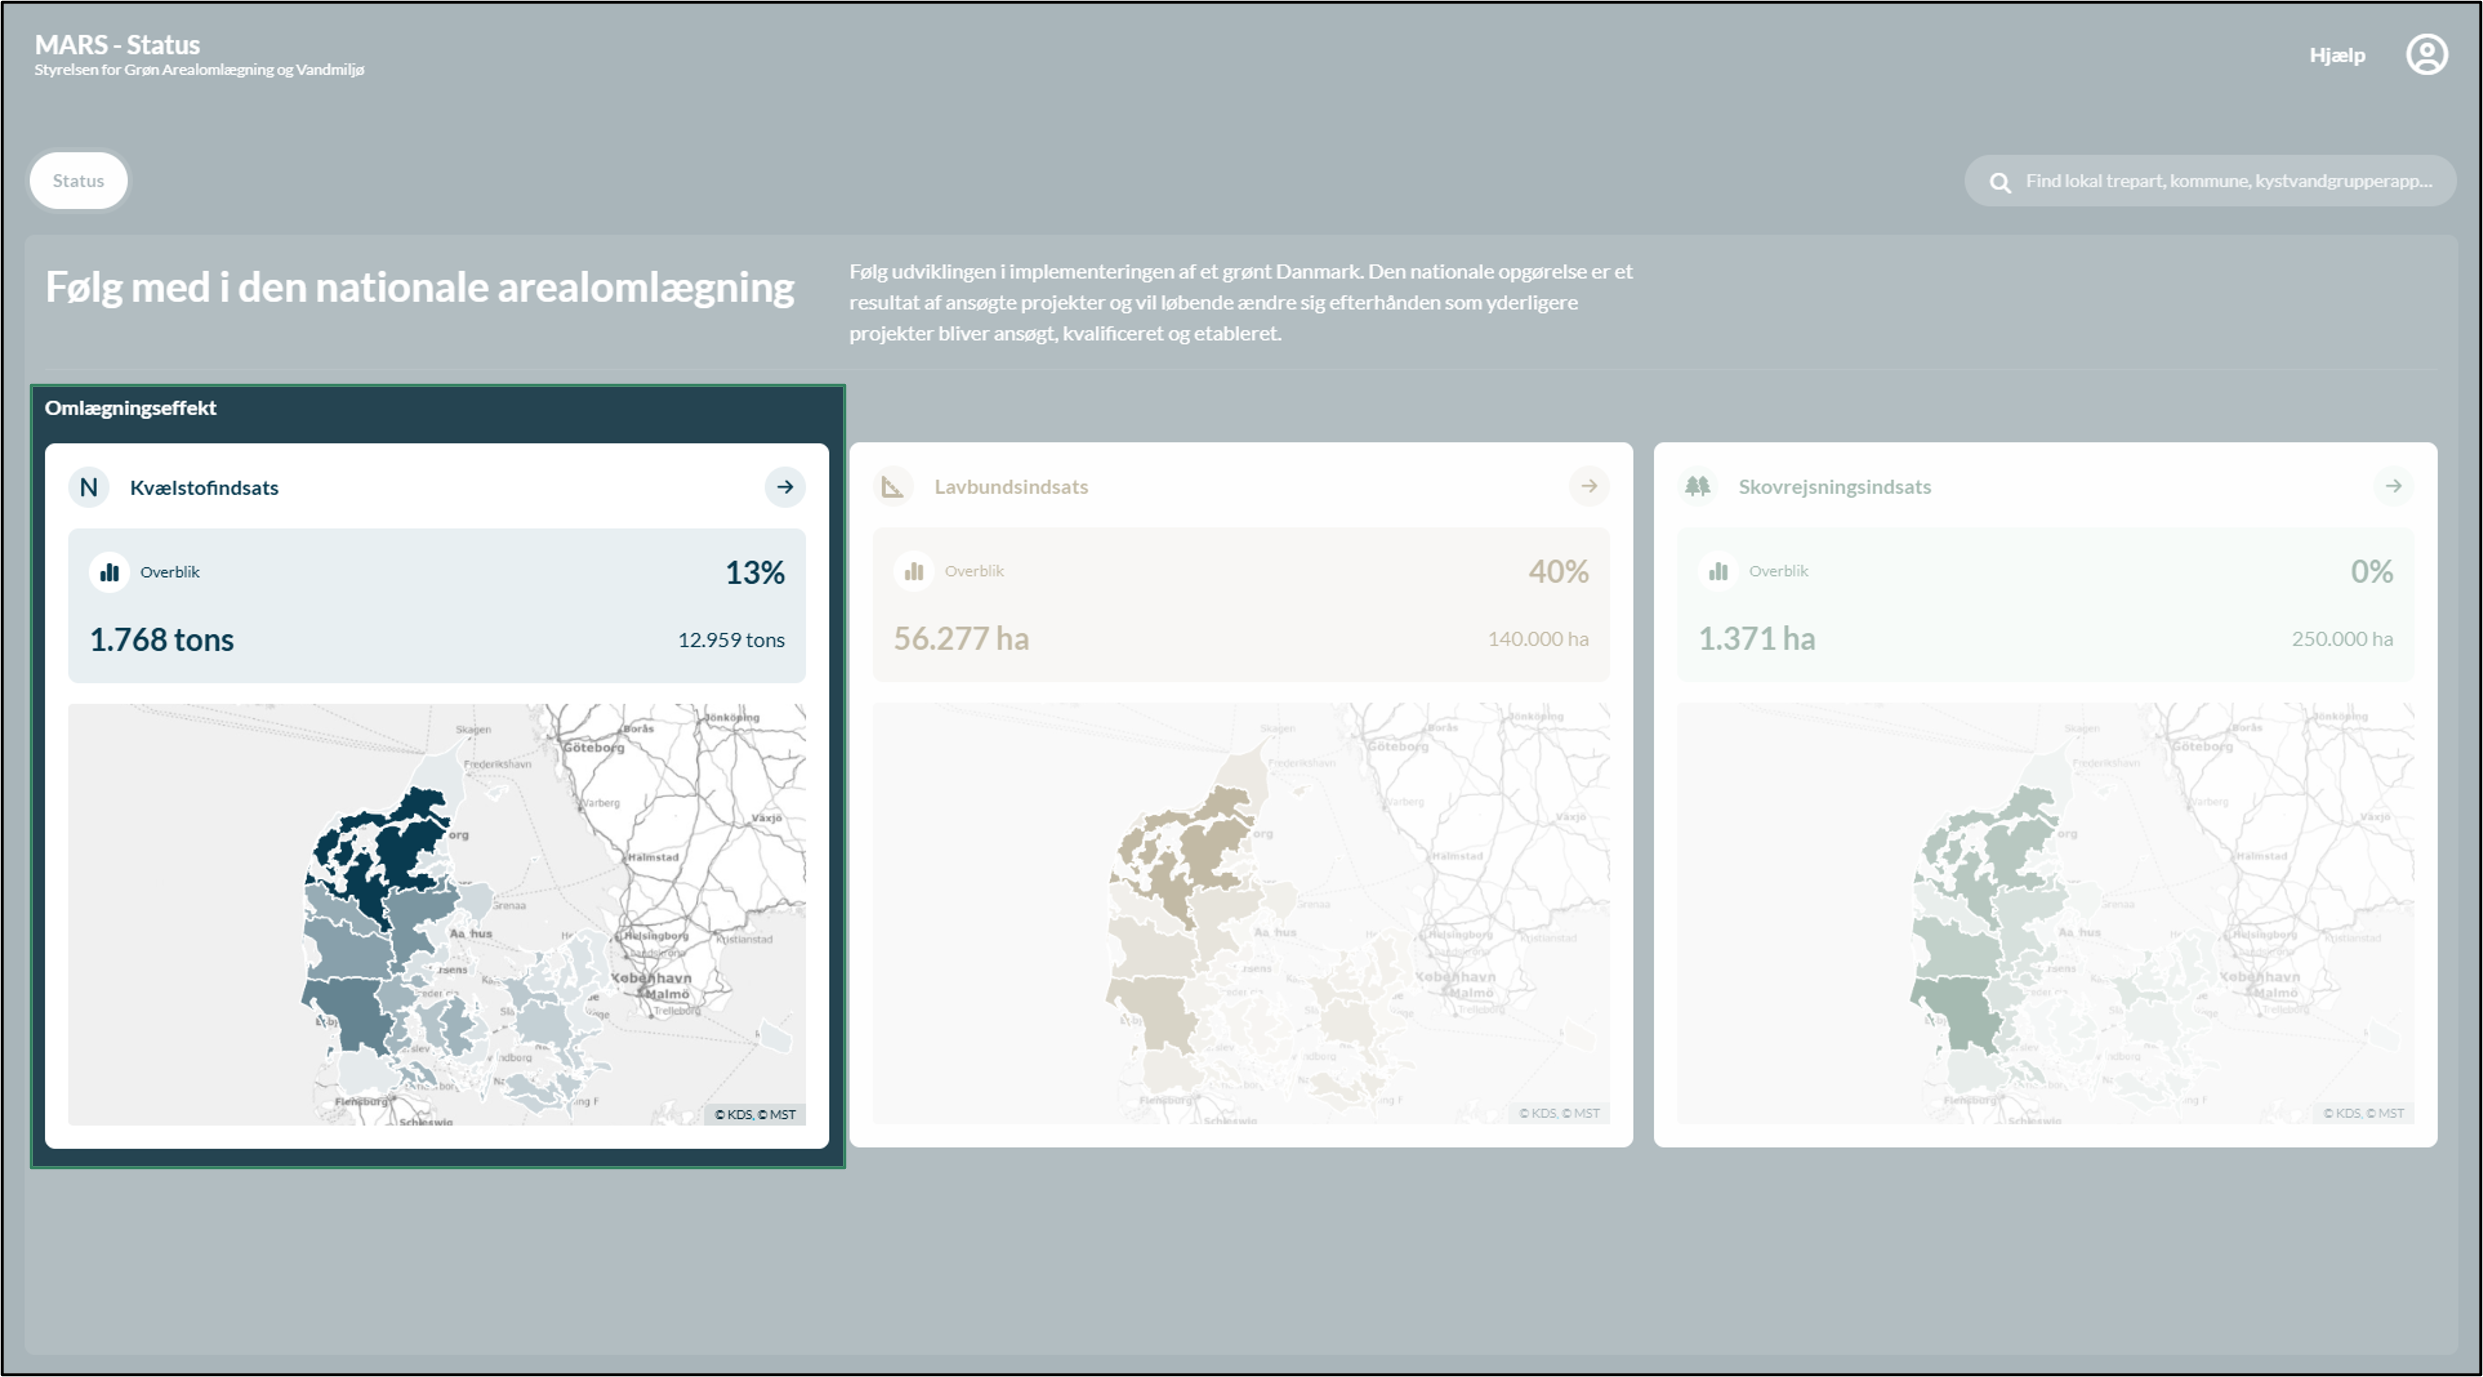The height and width of the screenshot is (1377, 2483).
Task: Open the Skovrejsningsindsats card title
Action: [x=1834, y=486]
